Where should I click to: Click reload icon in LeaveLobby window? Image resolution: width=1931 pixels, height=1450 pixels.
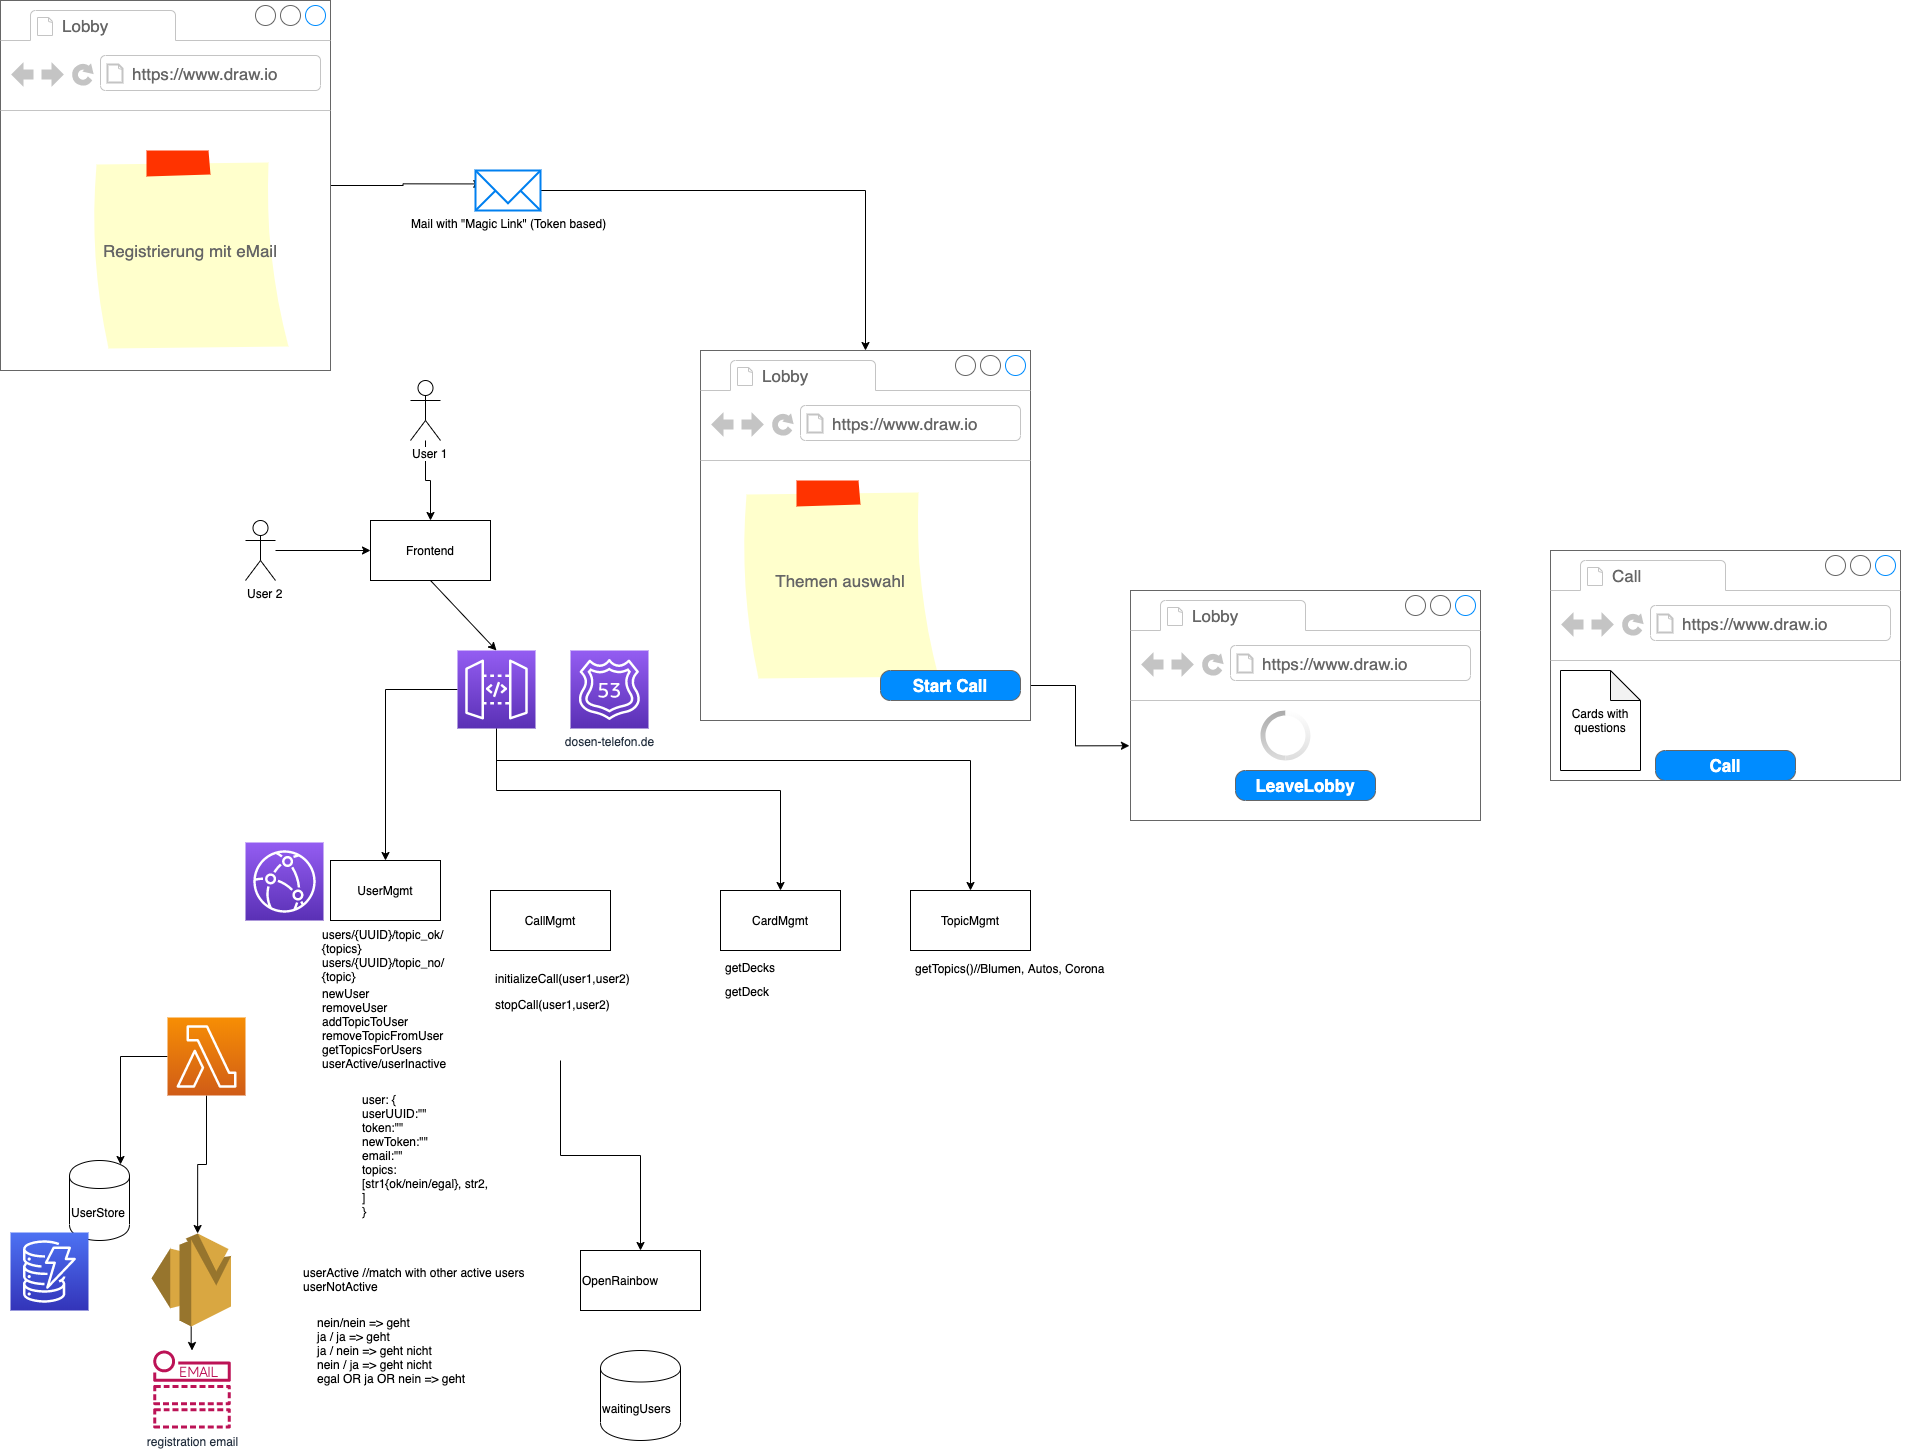[x=1212, y=664]
